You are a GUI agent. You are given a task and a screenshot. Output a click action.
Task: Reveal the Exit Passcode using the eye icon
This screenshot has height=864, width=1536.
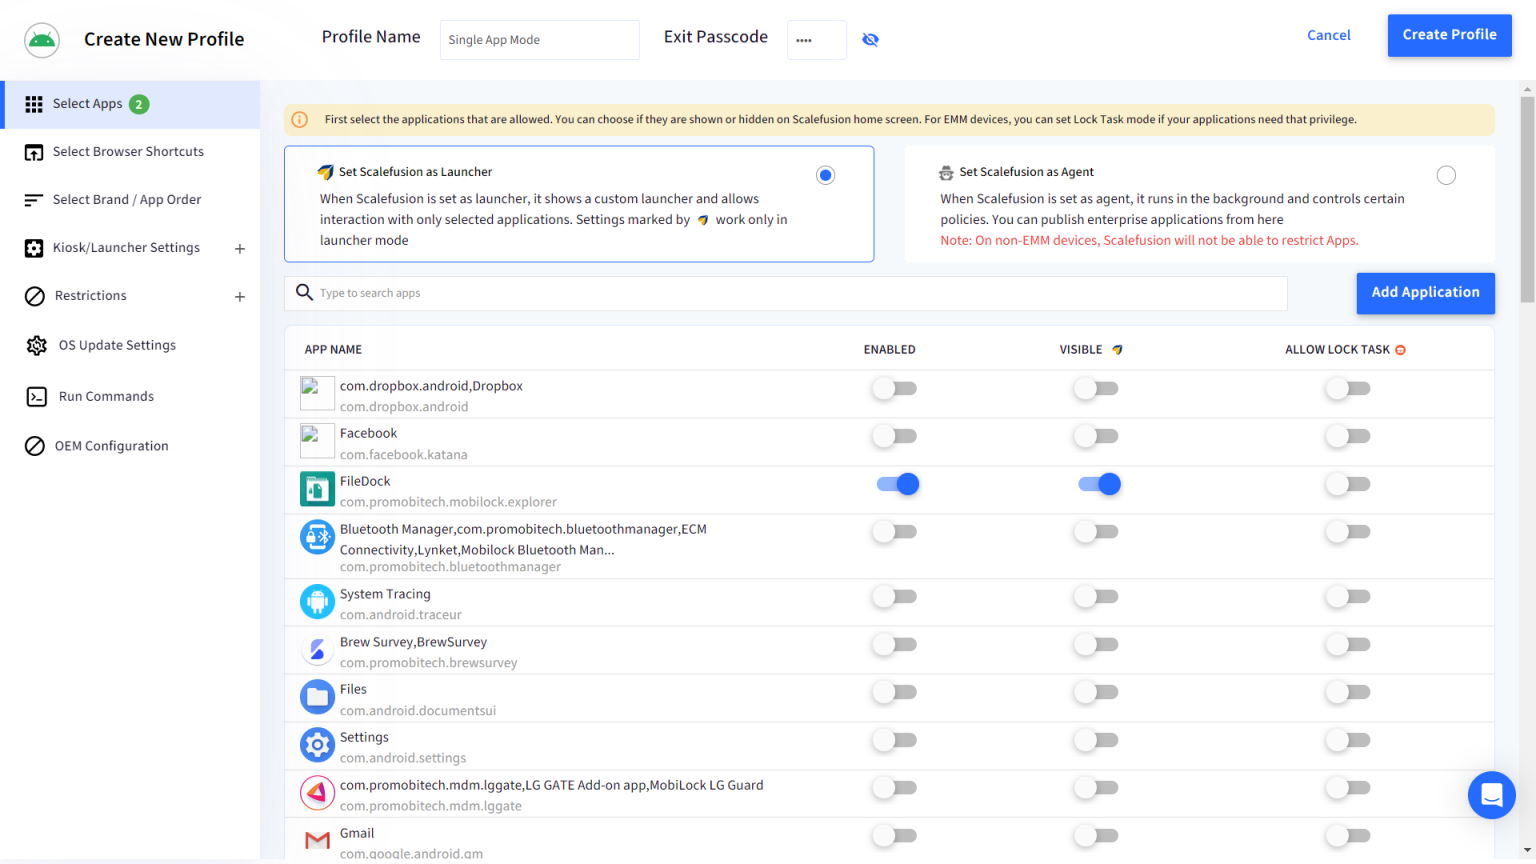870,39
